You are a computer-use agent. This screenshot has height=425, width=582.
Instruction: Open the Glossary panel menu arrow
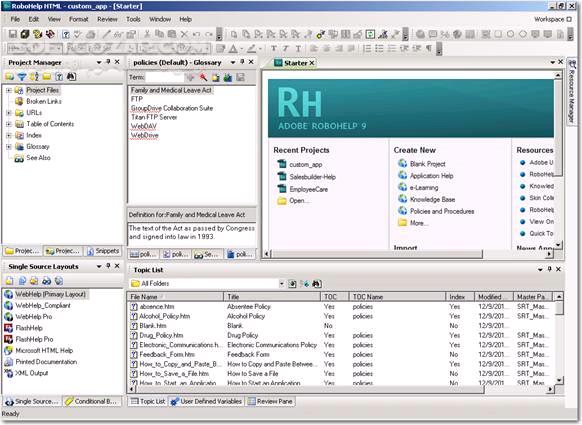[233, 62]
